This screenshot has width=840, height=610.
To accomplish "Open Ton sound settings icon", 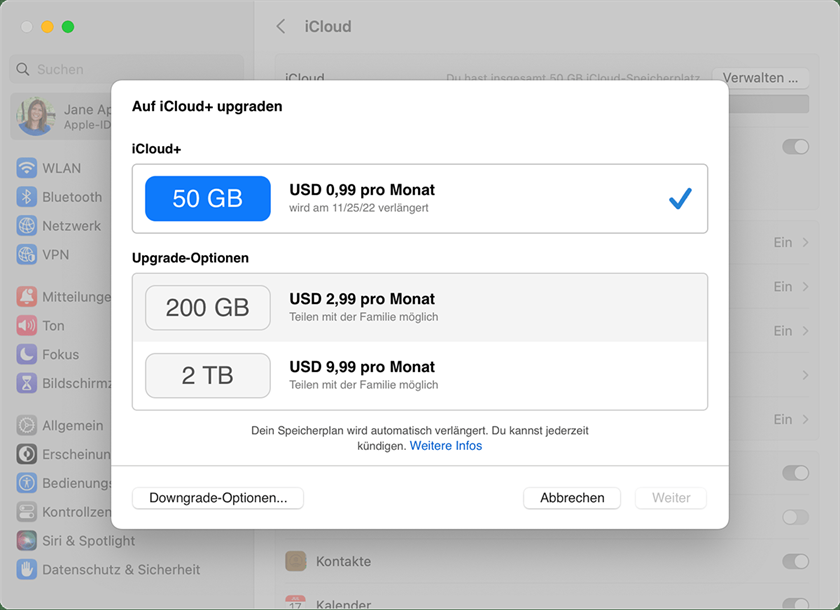I will click(27, 325).
